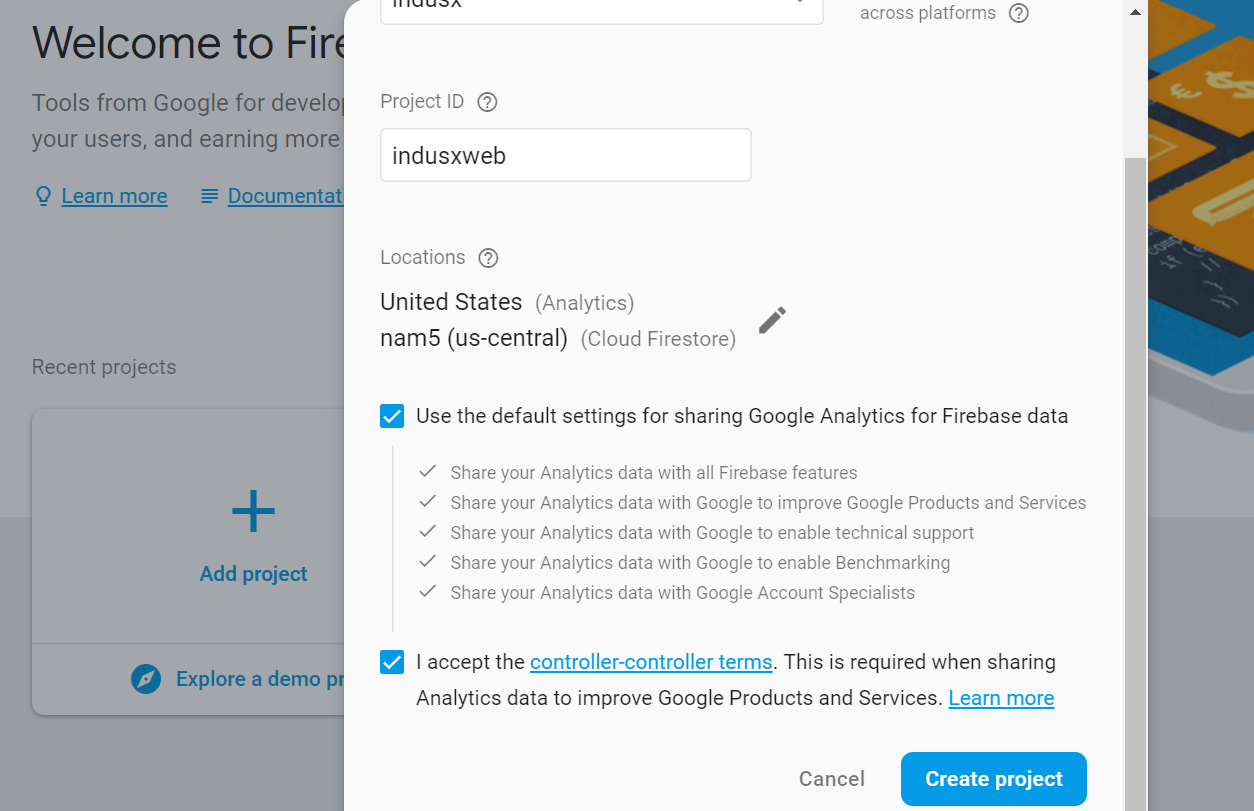This screenshot has height=811, width=1254.
Task: Click the scrollbar up arrow
Action: pyautogui.click(x=1133, y=13)
